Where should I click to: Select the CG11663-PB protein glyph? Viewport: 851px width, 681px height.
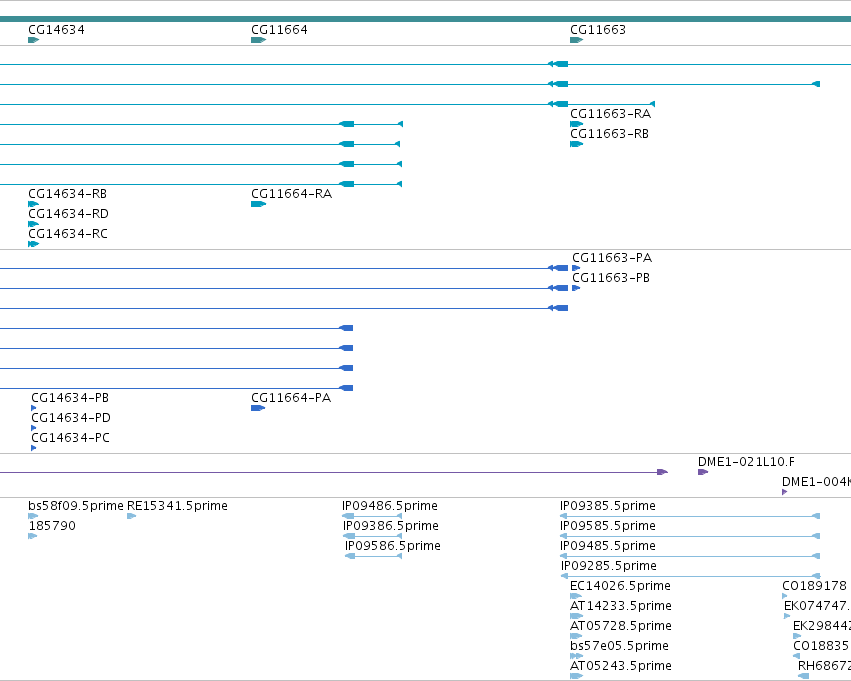coord(576,288)
